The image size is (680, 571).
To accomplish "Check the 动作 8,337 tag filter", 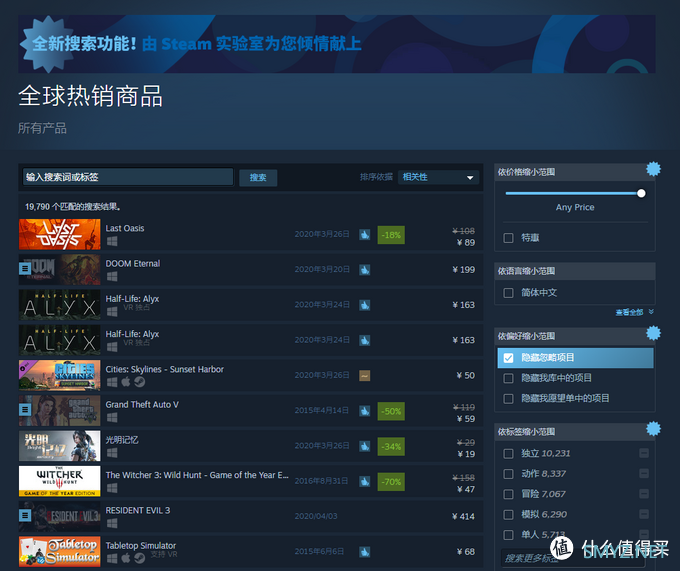I will (x=508, y=474).
